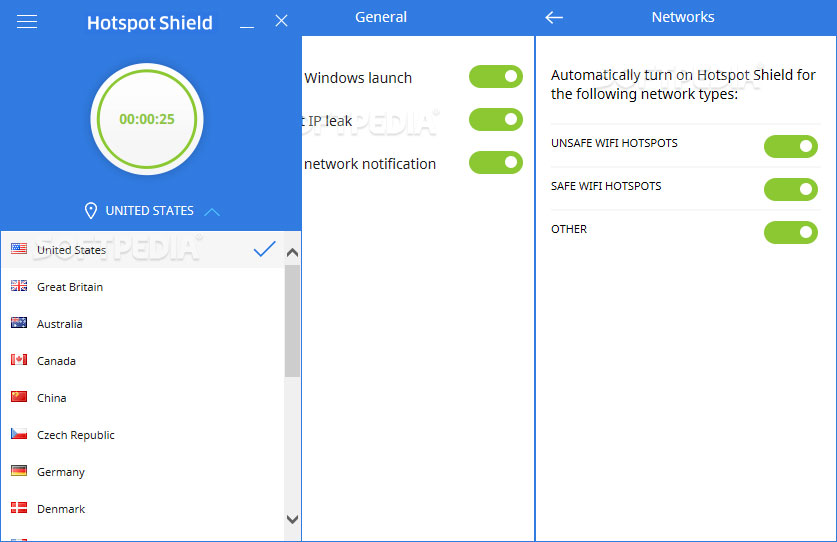This screenshot has width=837, height=542.
Task: Click the China flag icon
Action: pos(19,398)
